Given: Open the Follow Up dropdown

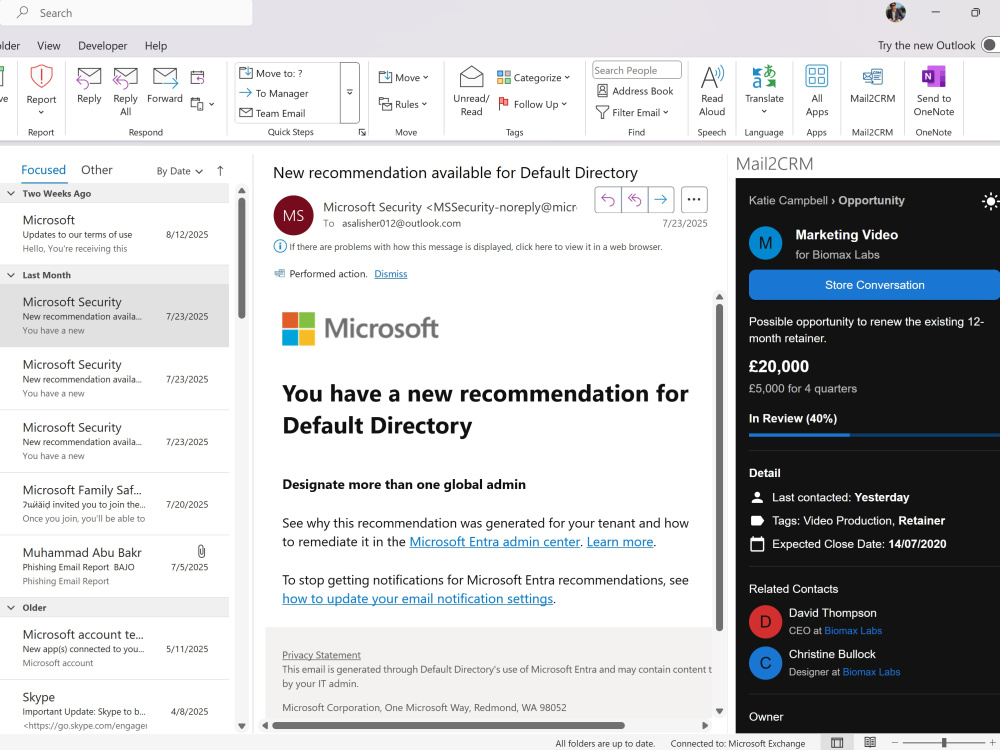Looking at the screenshot, I should (532, 104).
